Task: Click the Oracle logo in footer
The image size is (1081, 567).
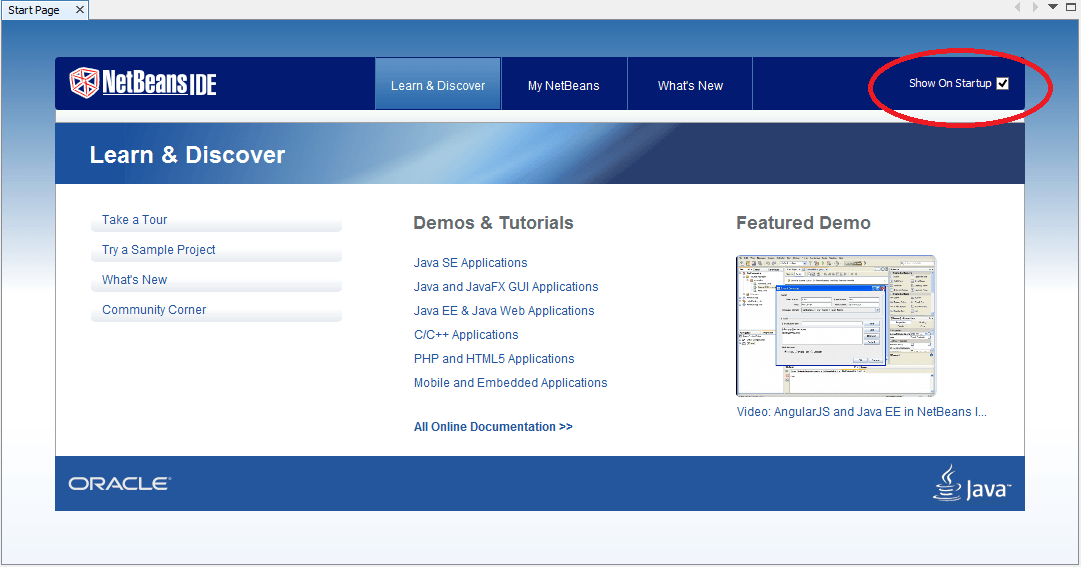Action: pos(119,484)
